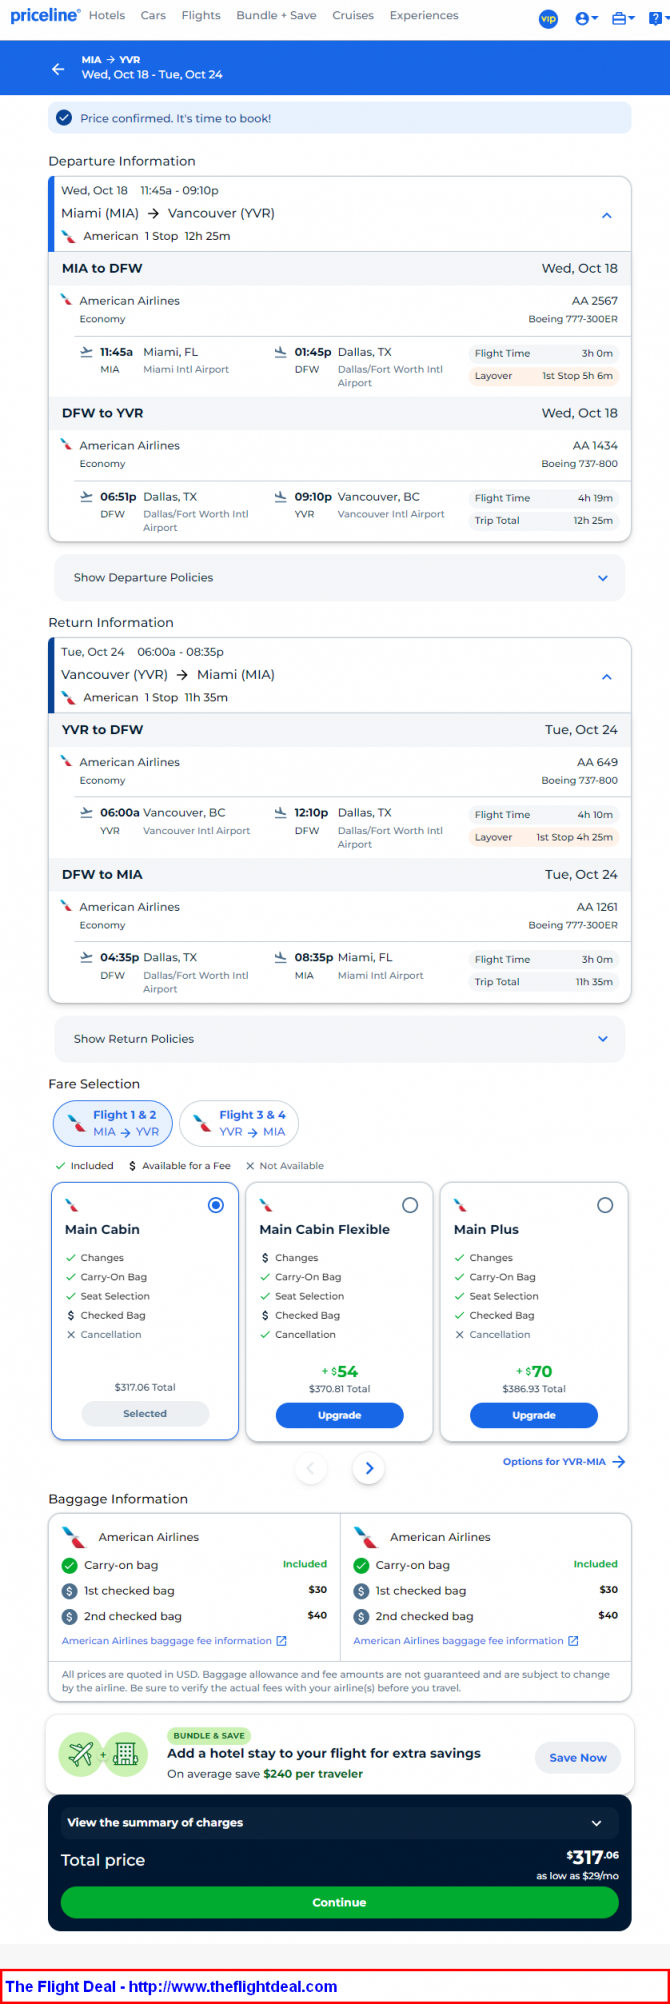
Task: Select the Main Cabin fare radio button
Action: 215,1205
